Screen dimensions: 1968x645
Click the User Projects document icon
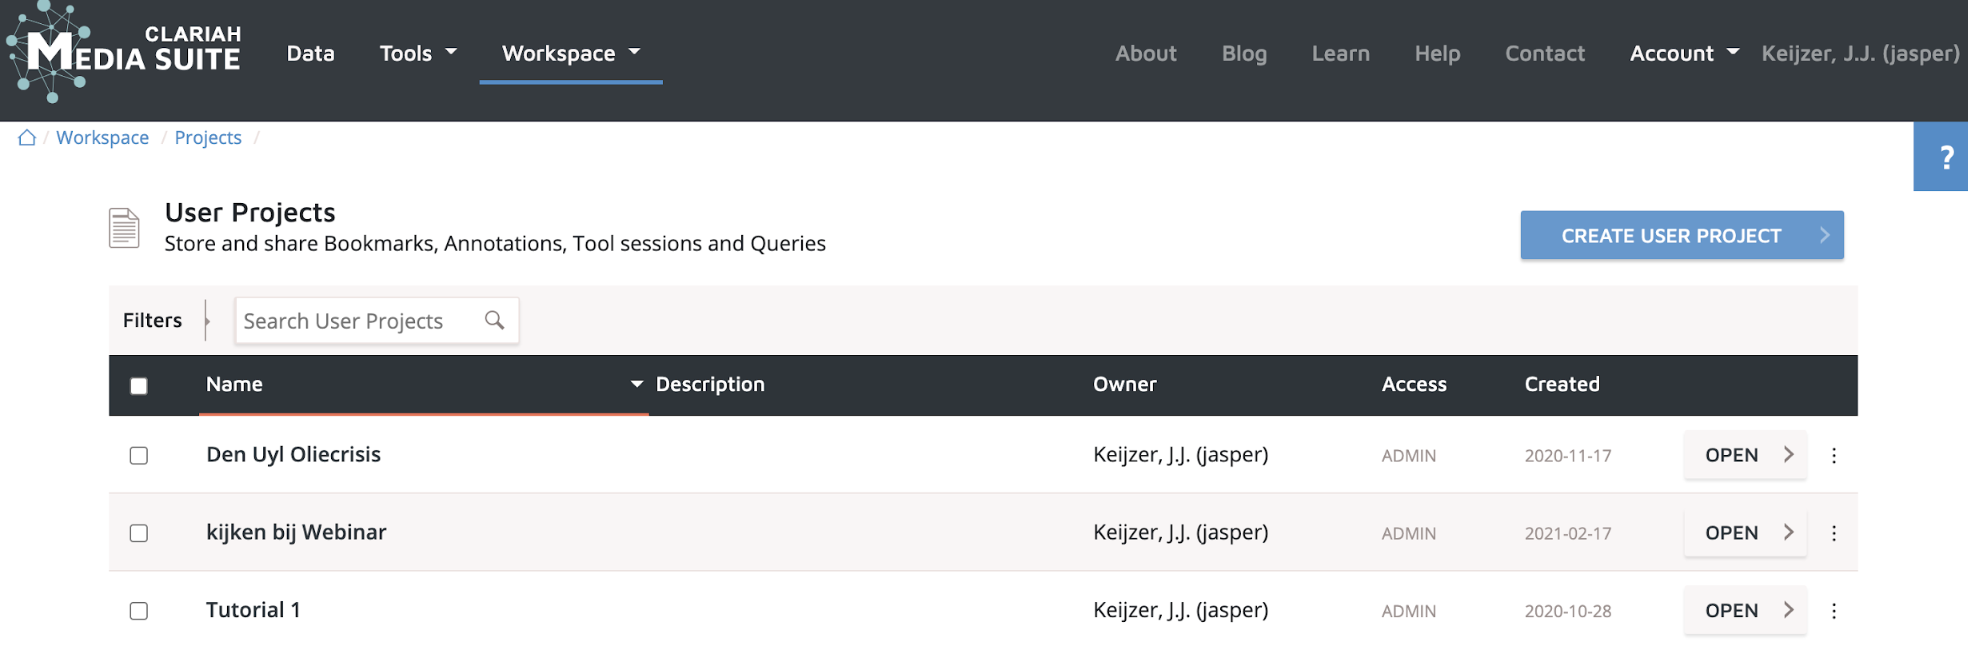[124, 228]
